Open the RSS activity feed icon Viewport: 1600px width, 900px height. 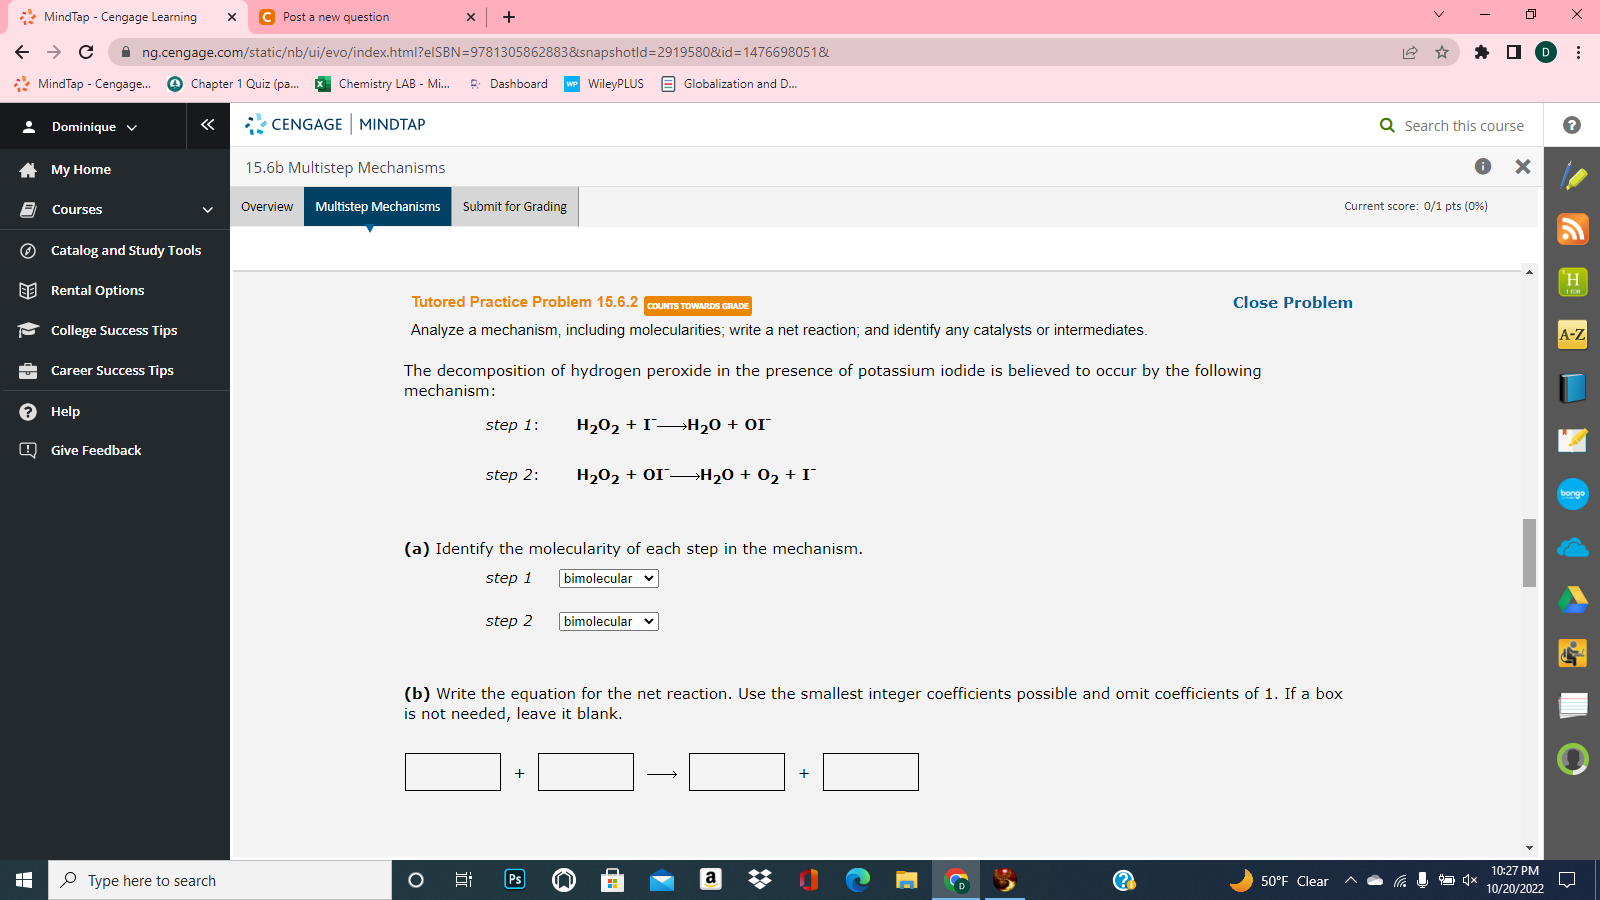(1572, 230)
